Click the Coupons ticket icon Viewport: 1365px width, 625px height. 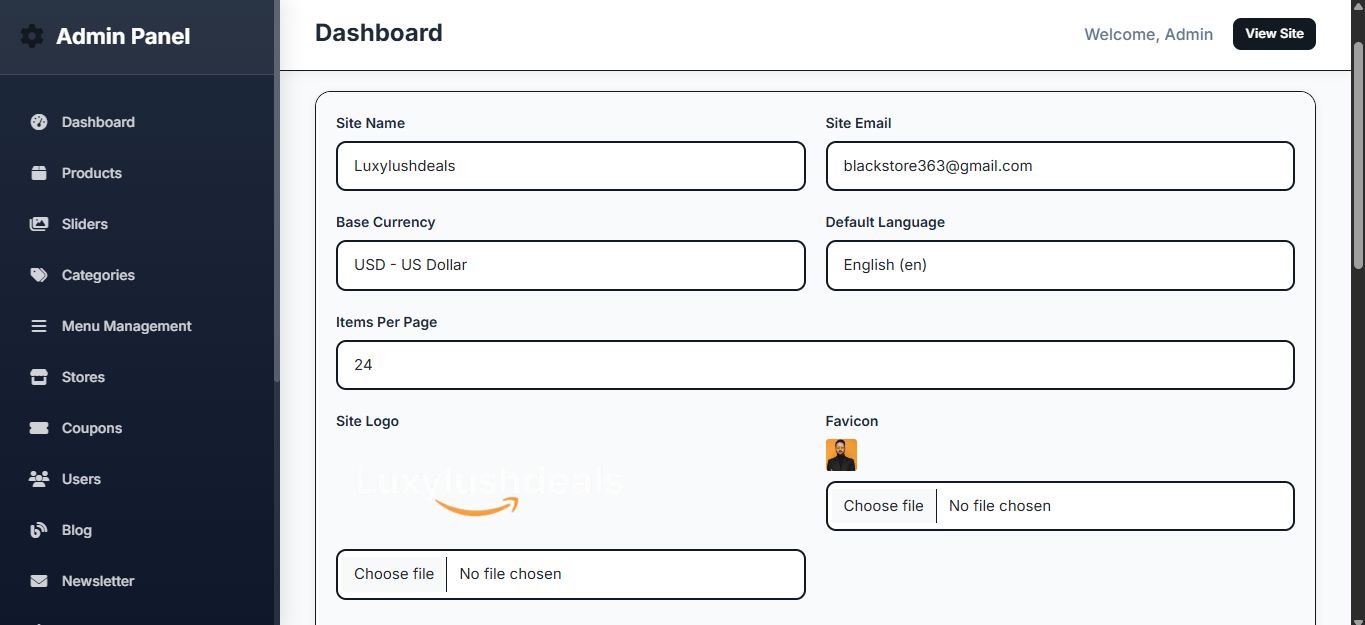pos(39,428)
